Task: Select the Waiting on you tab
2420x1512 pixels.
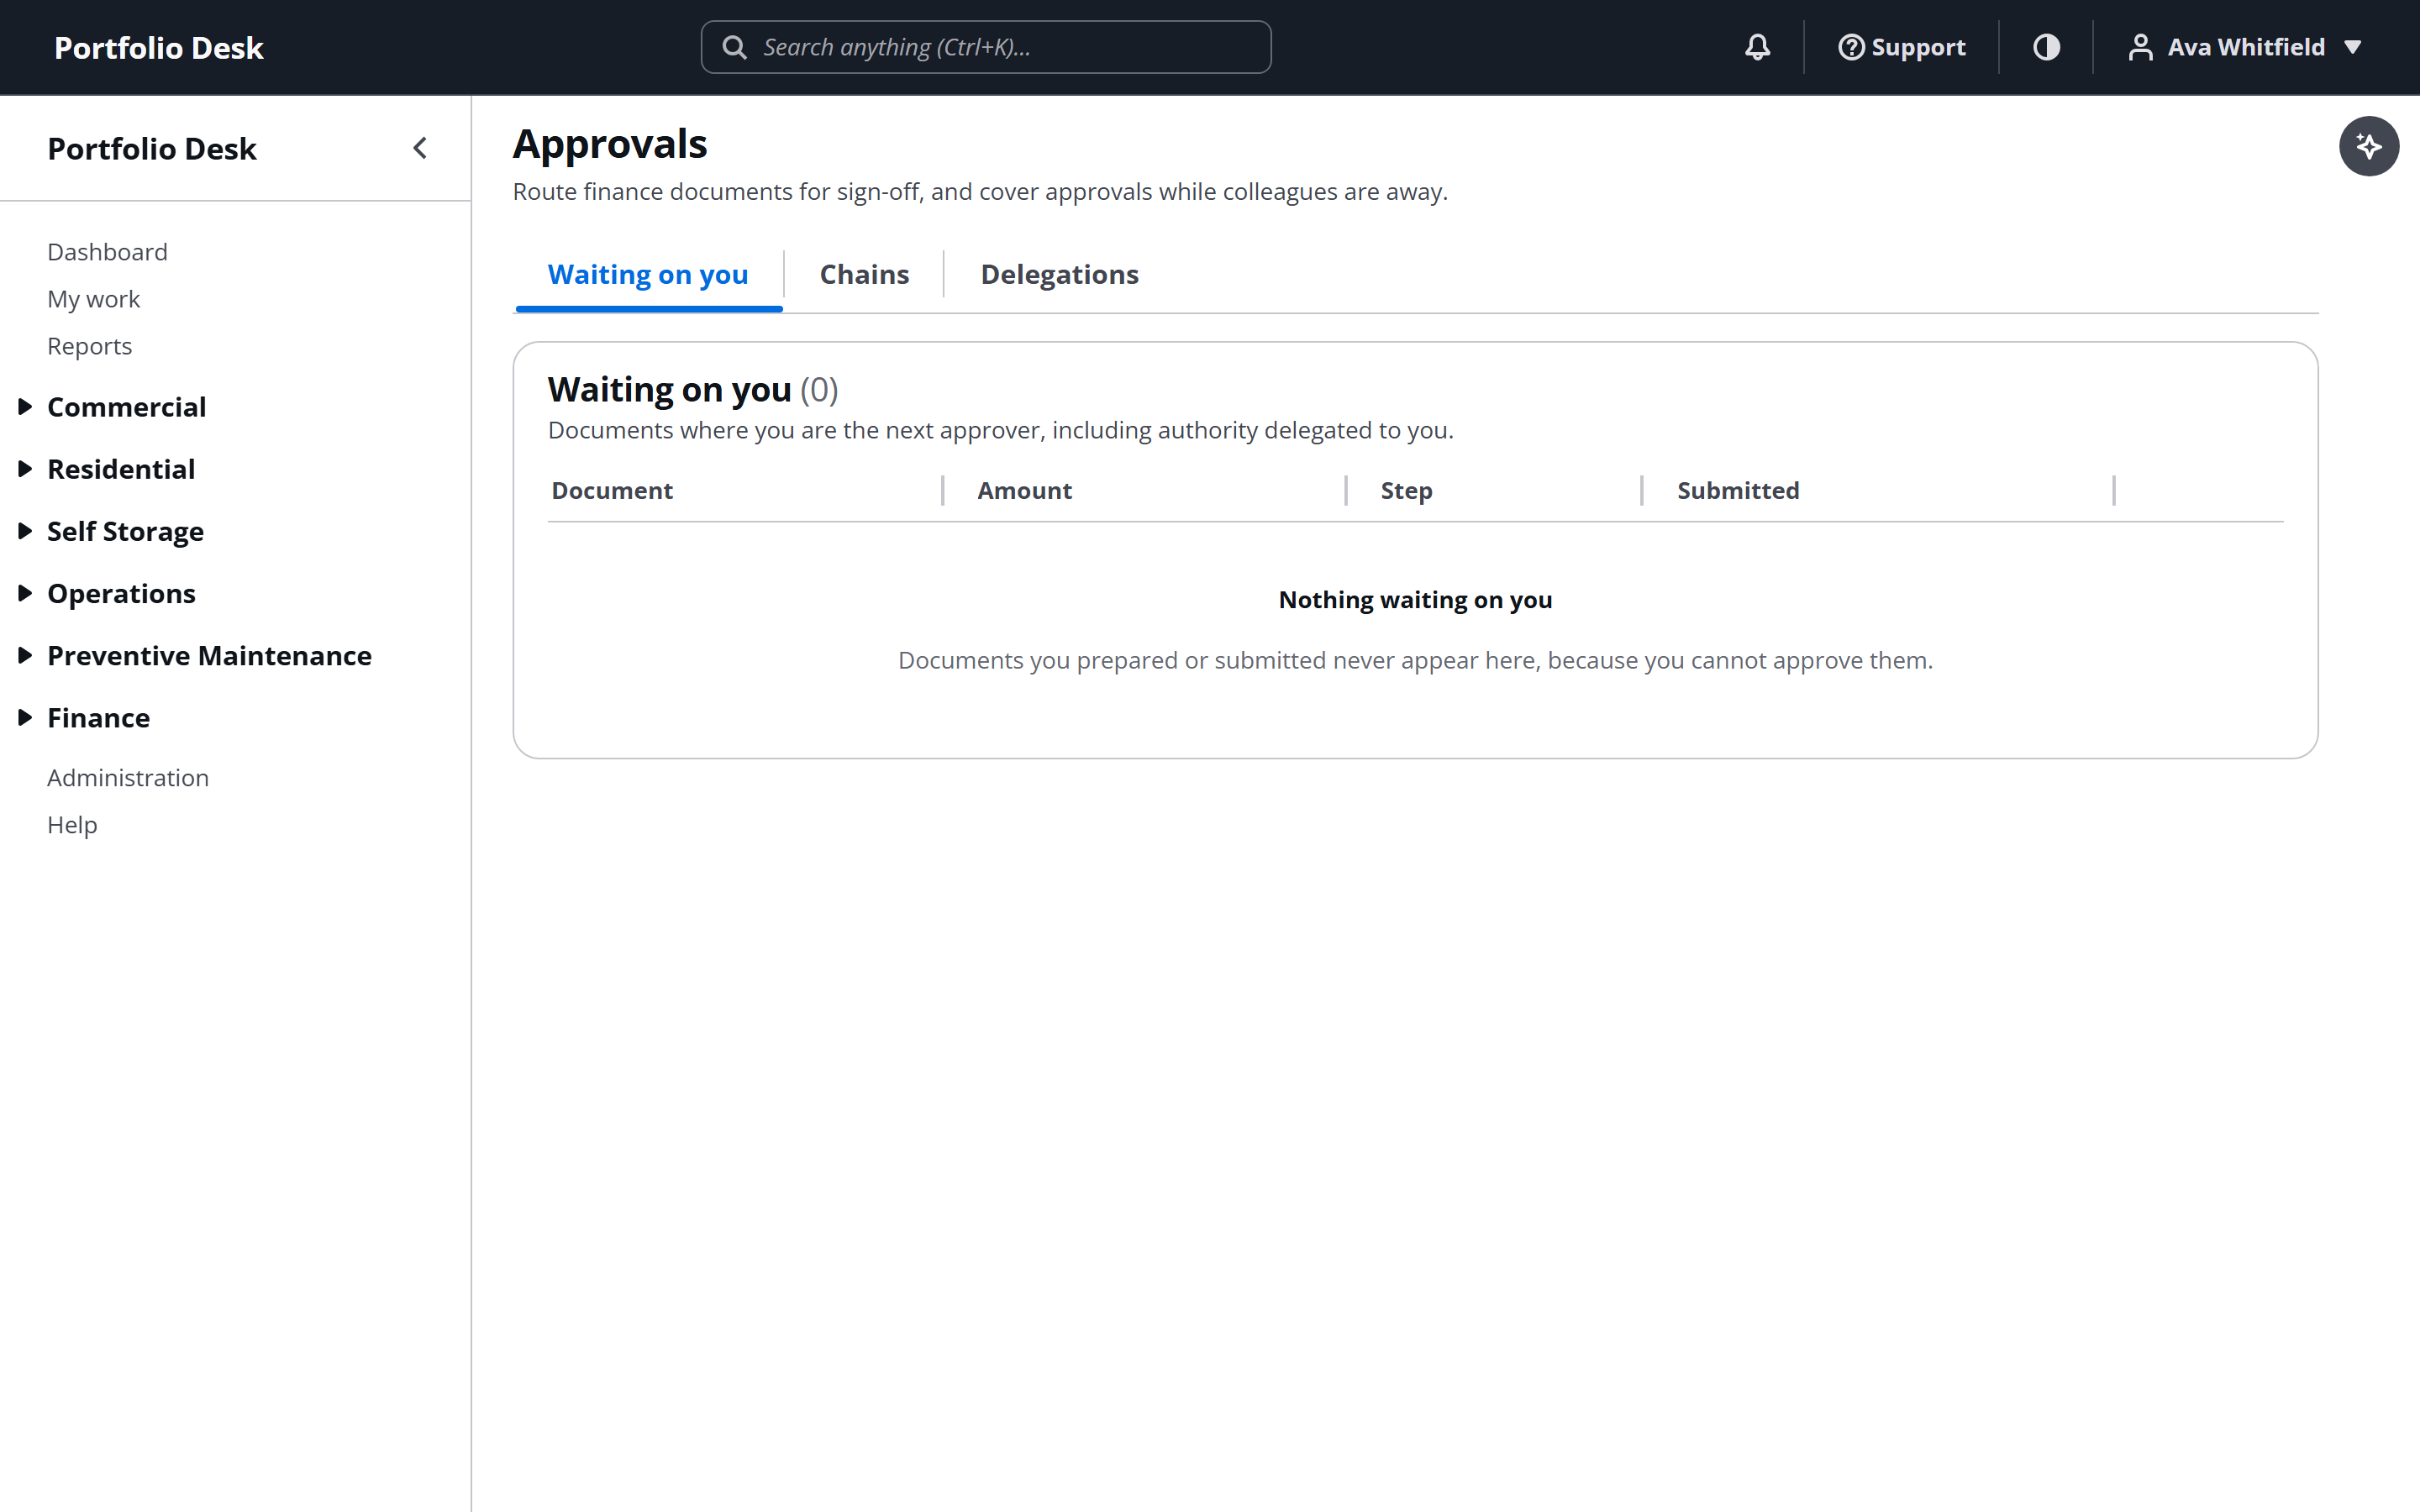Action: pos(648,275)
